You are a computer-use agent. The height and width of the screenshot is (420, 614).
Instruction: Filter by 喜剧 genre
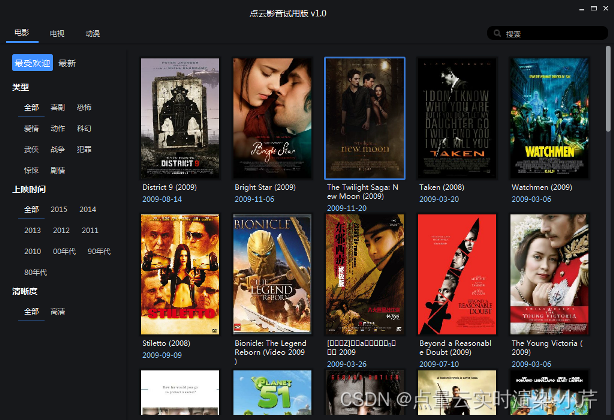(58, 107)
